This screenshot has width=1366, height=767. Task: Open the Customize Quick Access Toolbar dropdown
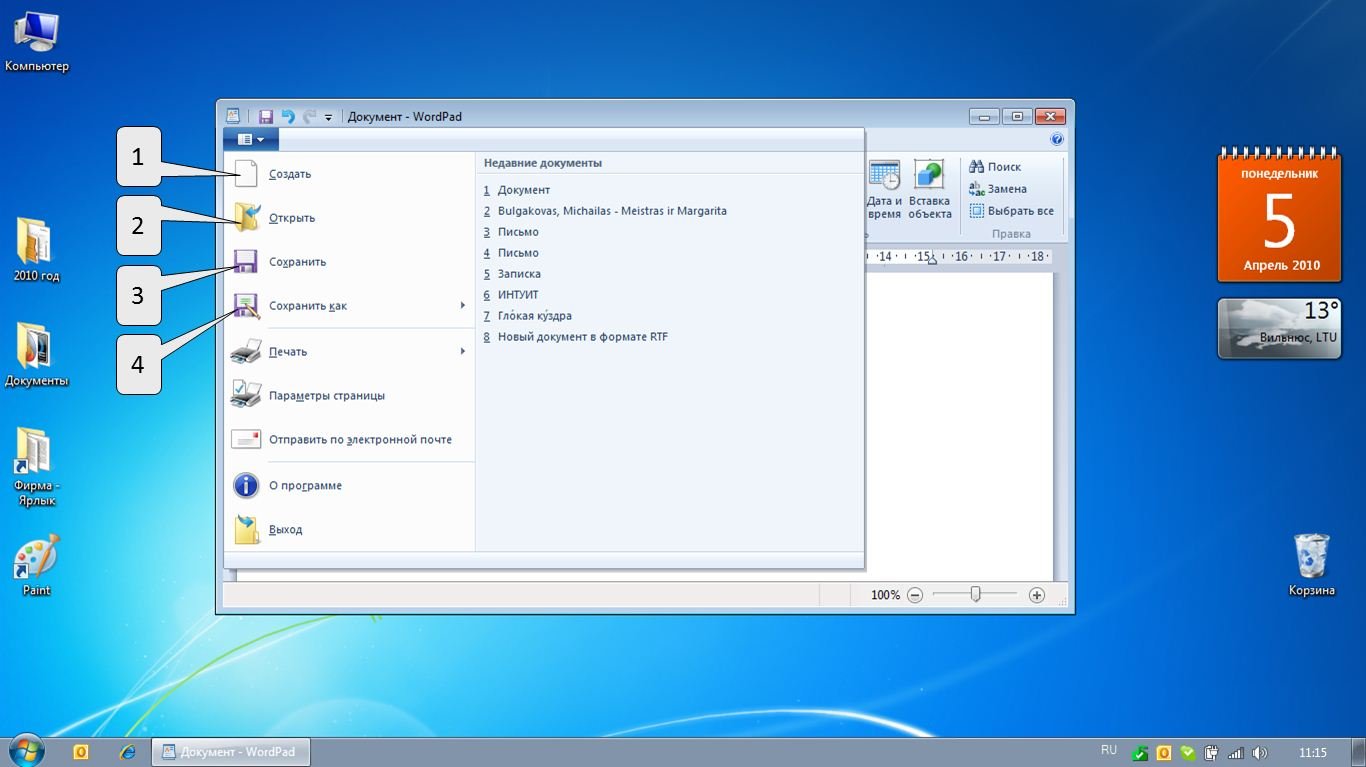pos(328,118)
